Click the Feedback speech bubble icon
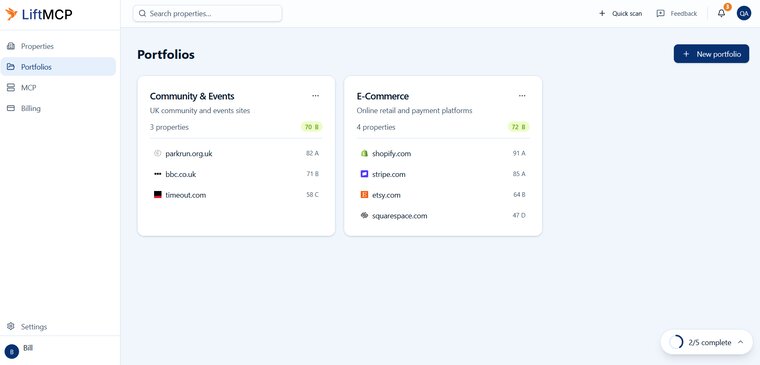 point(661,14)
